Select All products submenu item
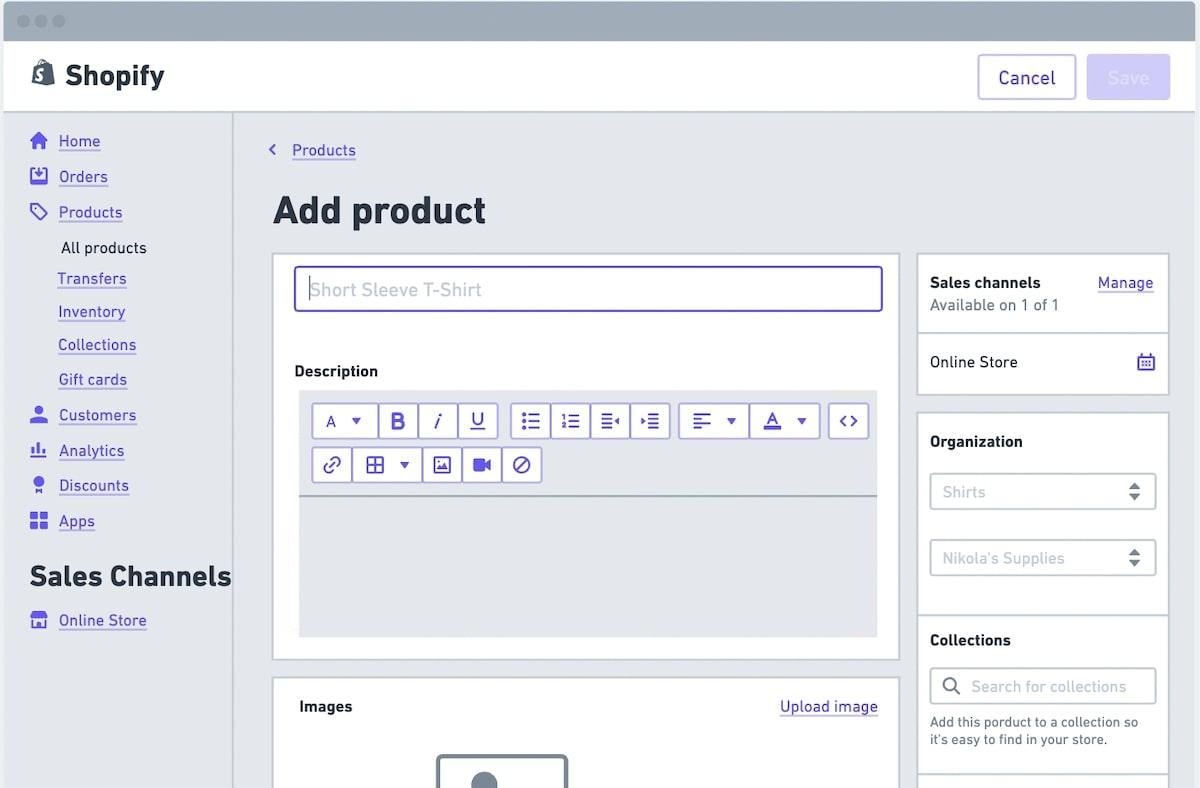Screen dimensions: 1200x788 pyautogui.click(x=104, y=248)
